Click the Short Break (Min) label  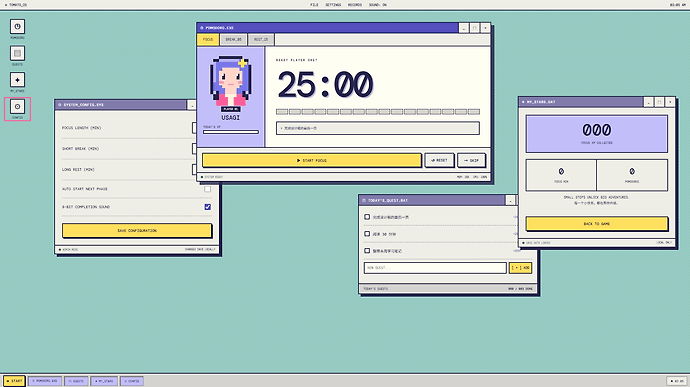click(81, 149)
